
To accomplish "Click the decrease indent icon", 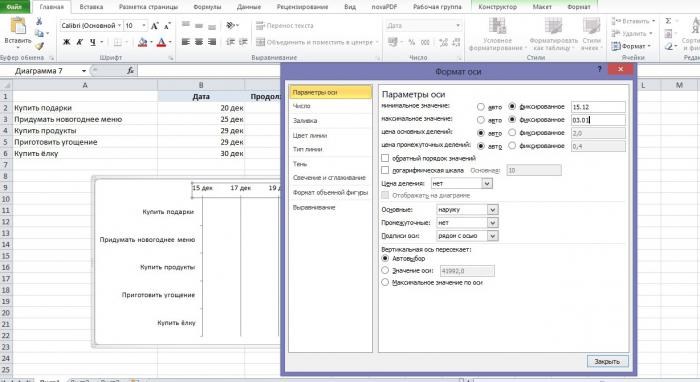I will pos(230,42).
